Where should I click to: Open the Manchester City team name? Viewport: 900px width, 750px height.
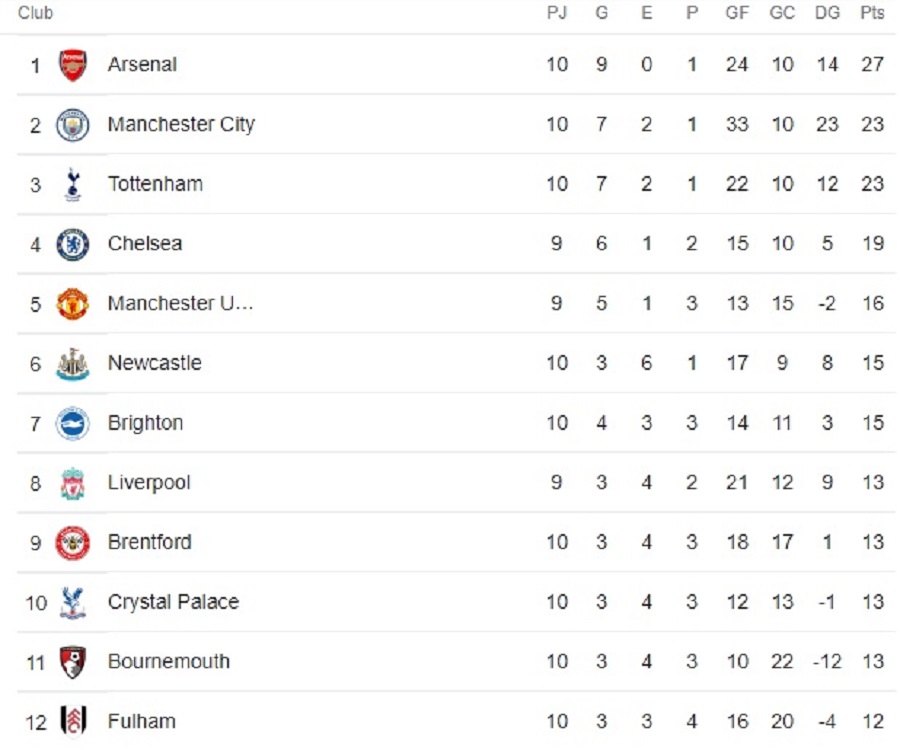tap(181, 125)
